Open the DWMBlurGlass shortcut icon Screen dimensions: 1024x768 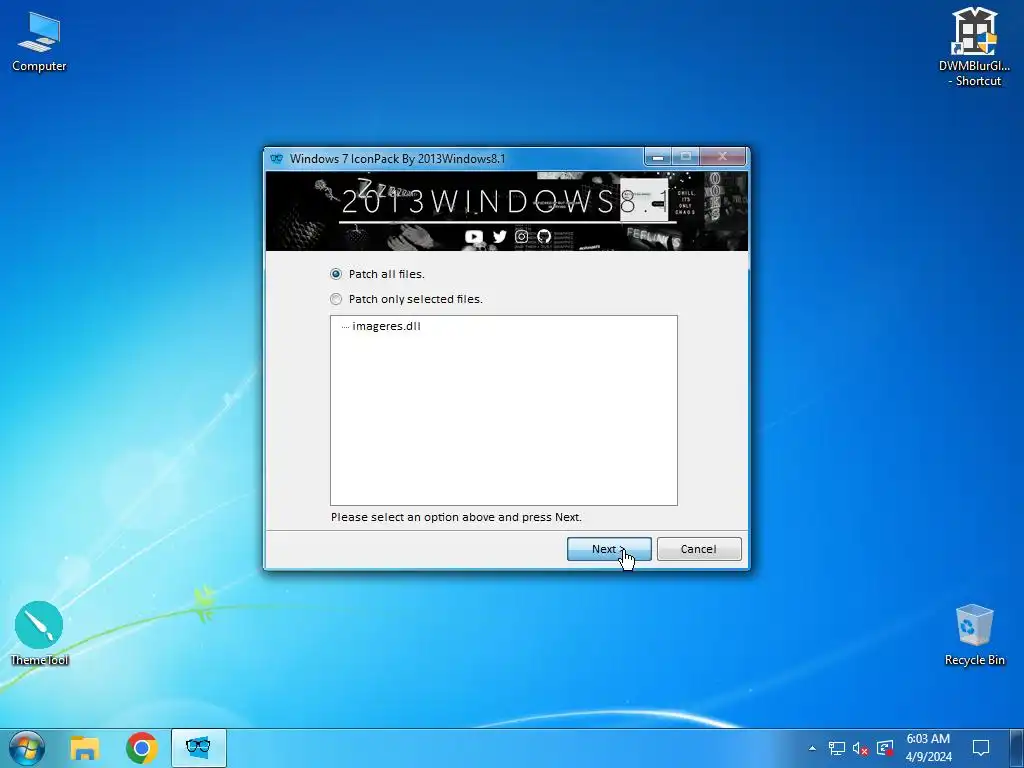coord(974,47)
